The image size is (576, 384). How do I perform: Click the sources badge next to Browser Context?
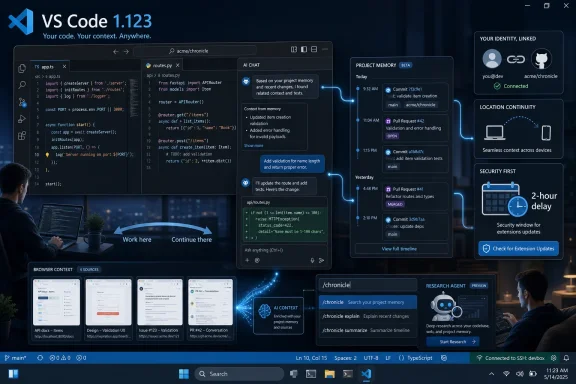tap(89, 269)
